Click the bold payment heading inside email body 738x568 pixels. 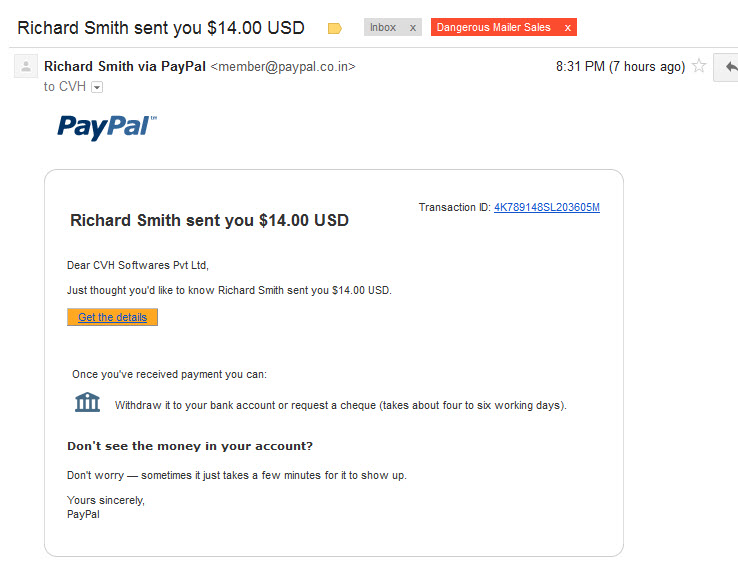(209, 220)
